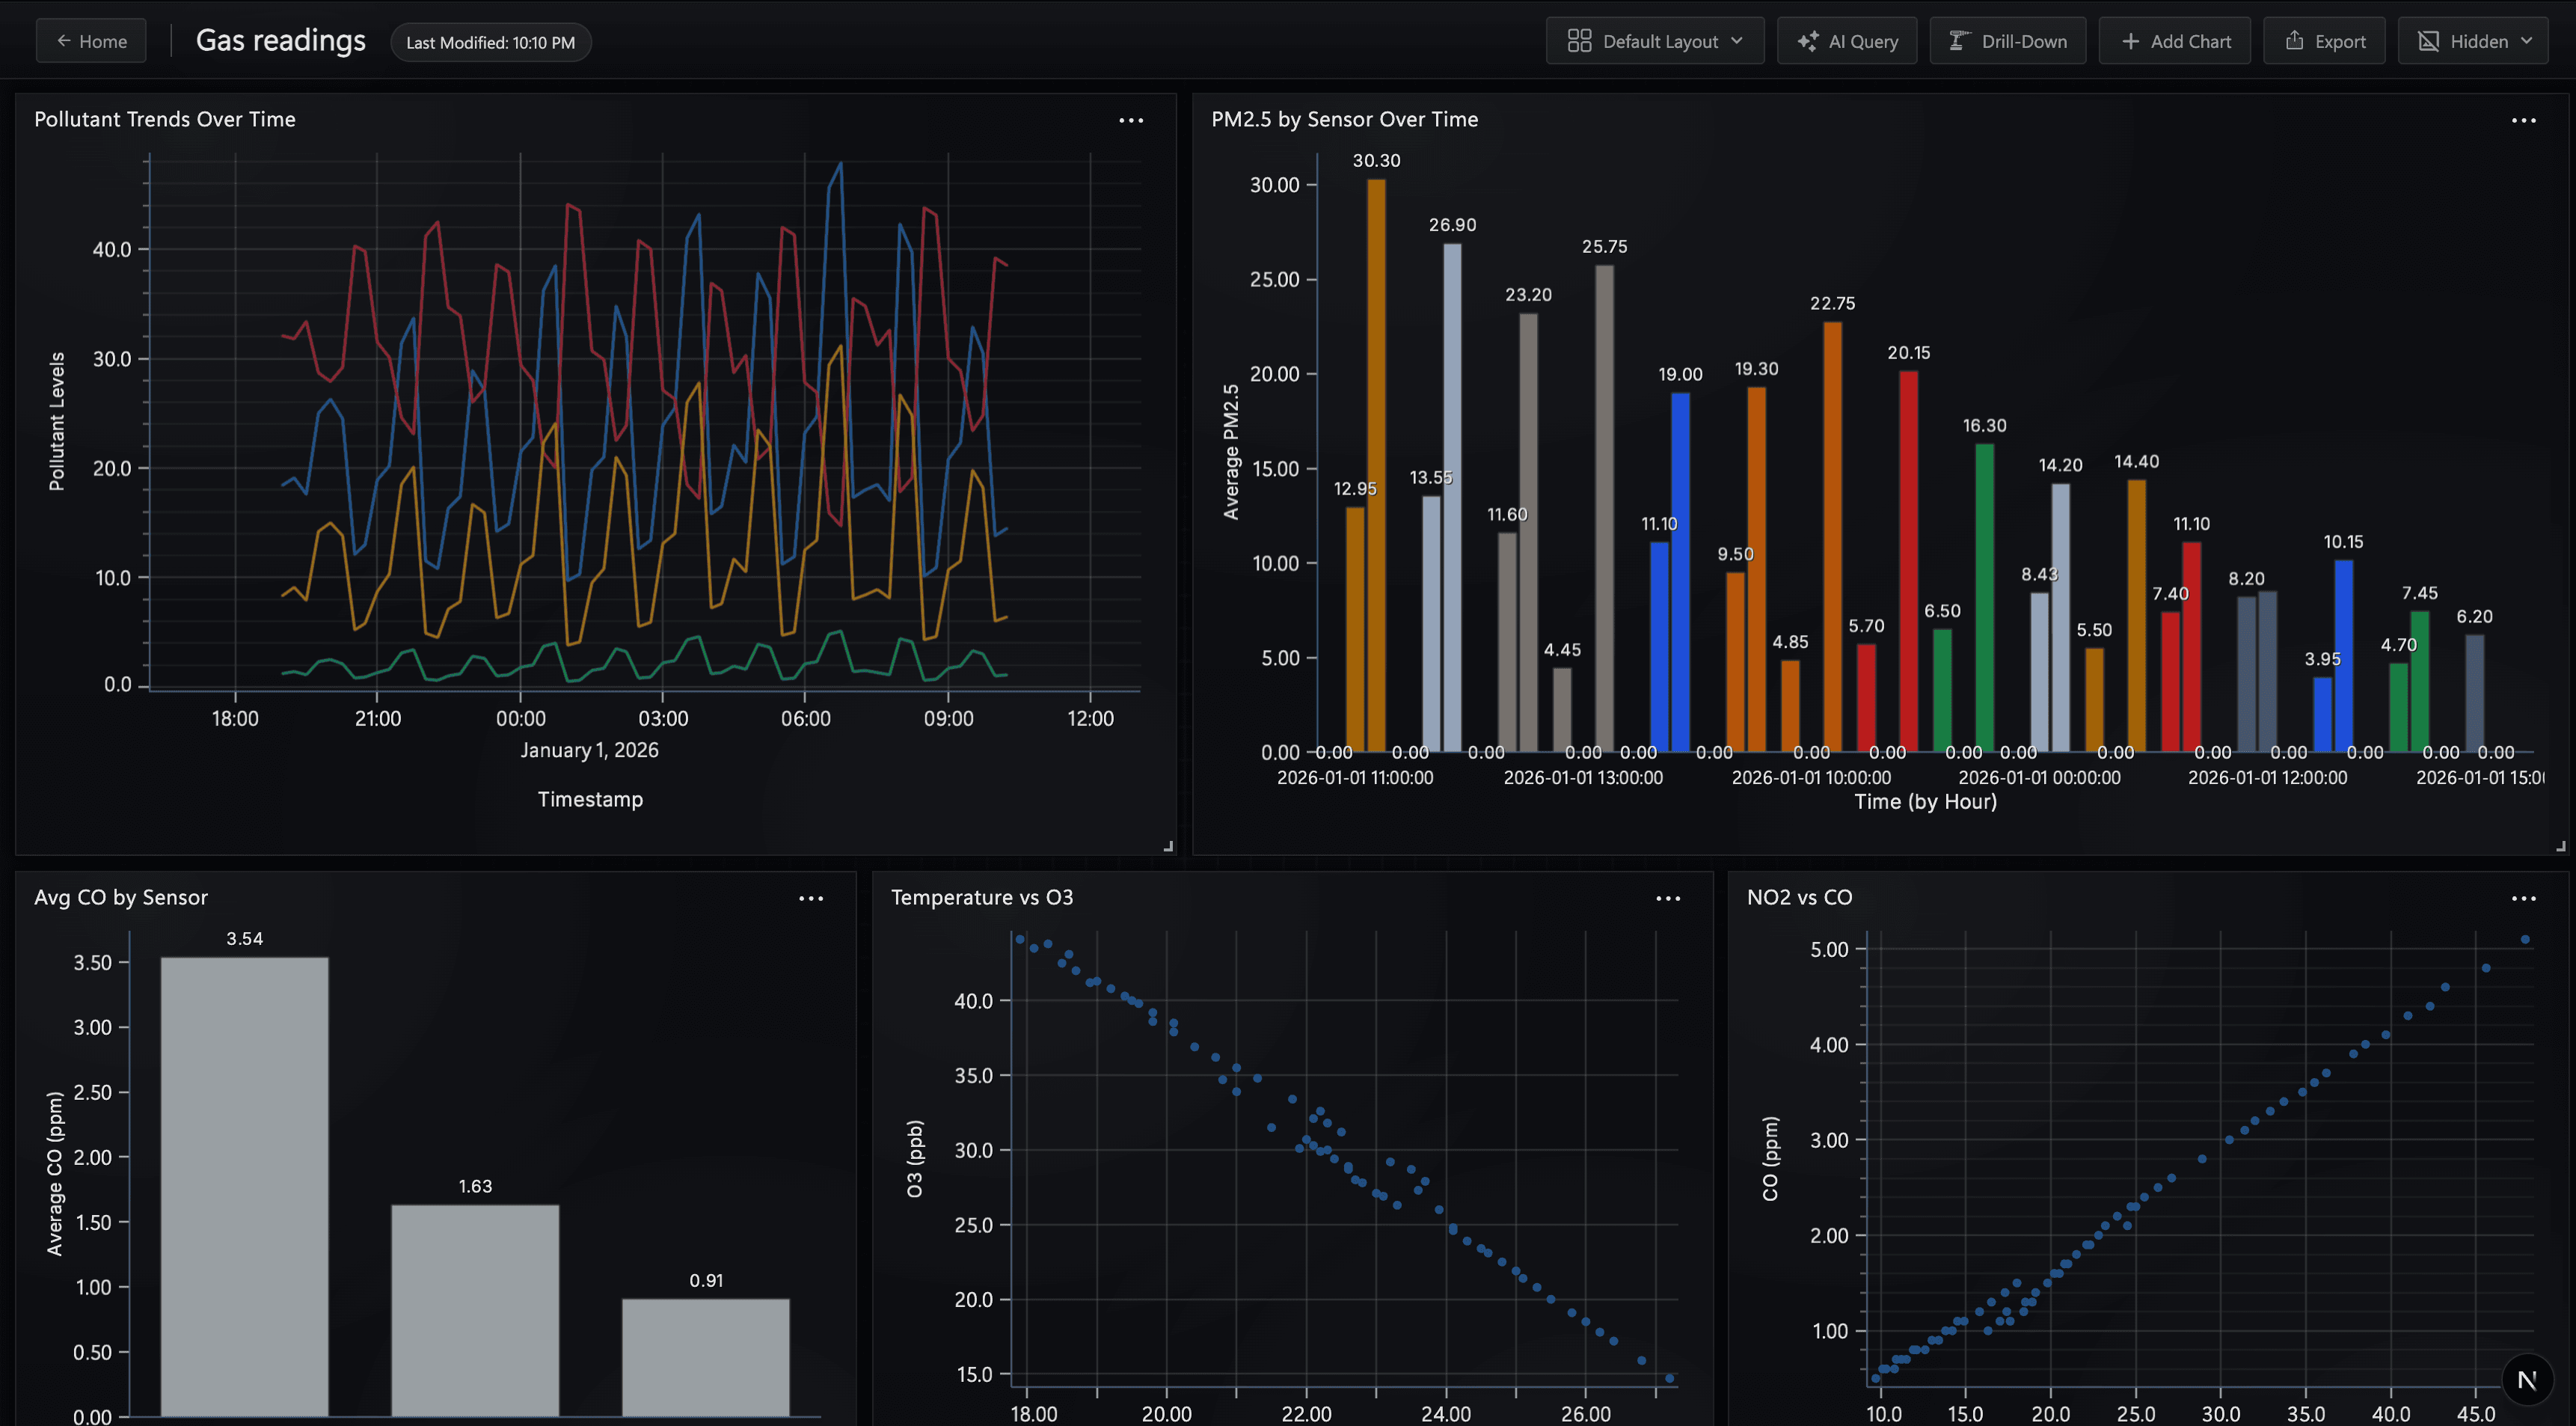Click the 2026-01-01 13:00:00 axis label

click(x=1583, y=777)
